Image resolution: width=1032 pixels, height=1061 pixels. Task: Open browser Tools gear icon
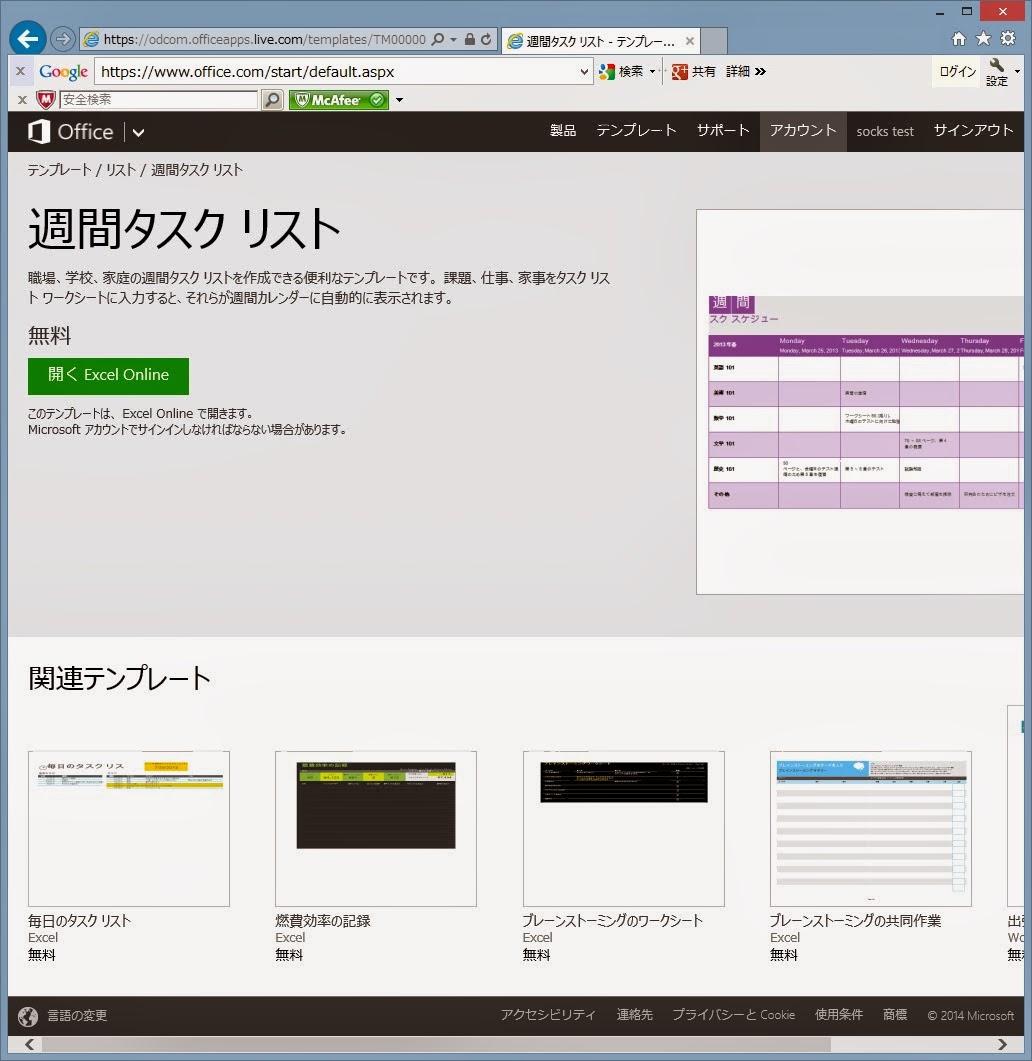(1008, 39)
